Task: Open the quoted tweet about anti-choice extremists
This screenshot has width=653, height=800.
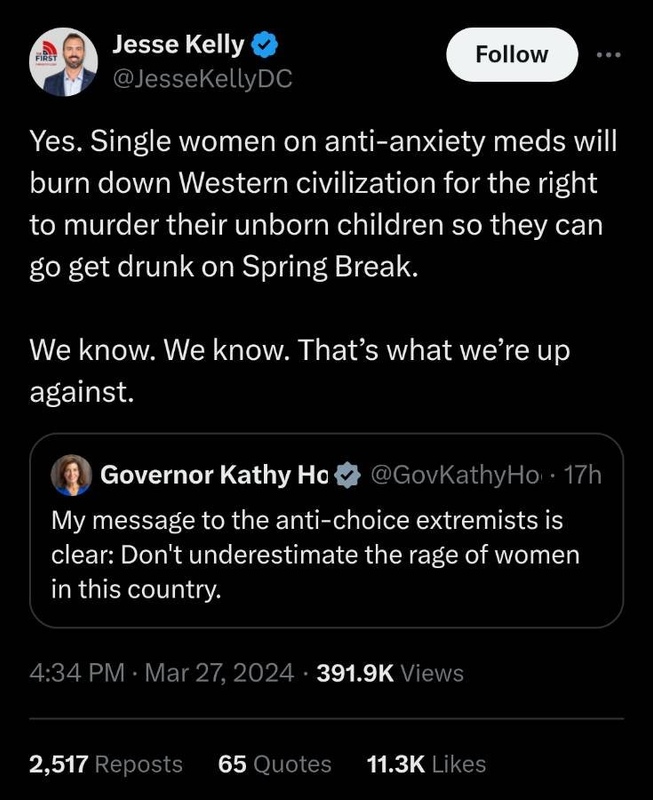Action: tap(326, 531)
